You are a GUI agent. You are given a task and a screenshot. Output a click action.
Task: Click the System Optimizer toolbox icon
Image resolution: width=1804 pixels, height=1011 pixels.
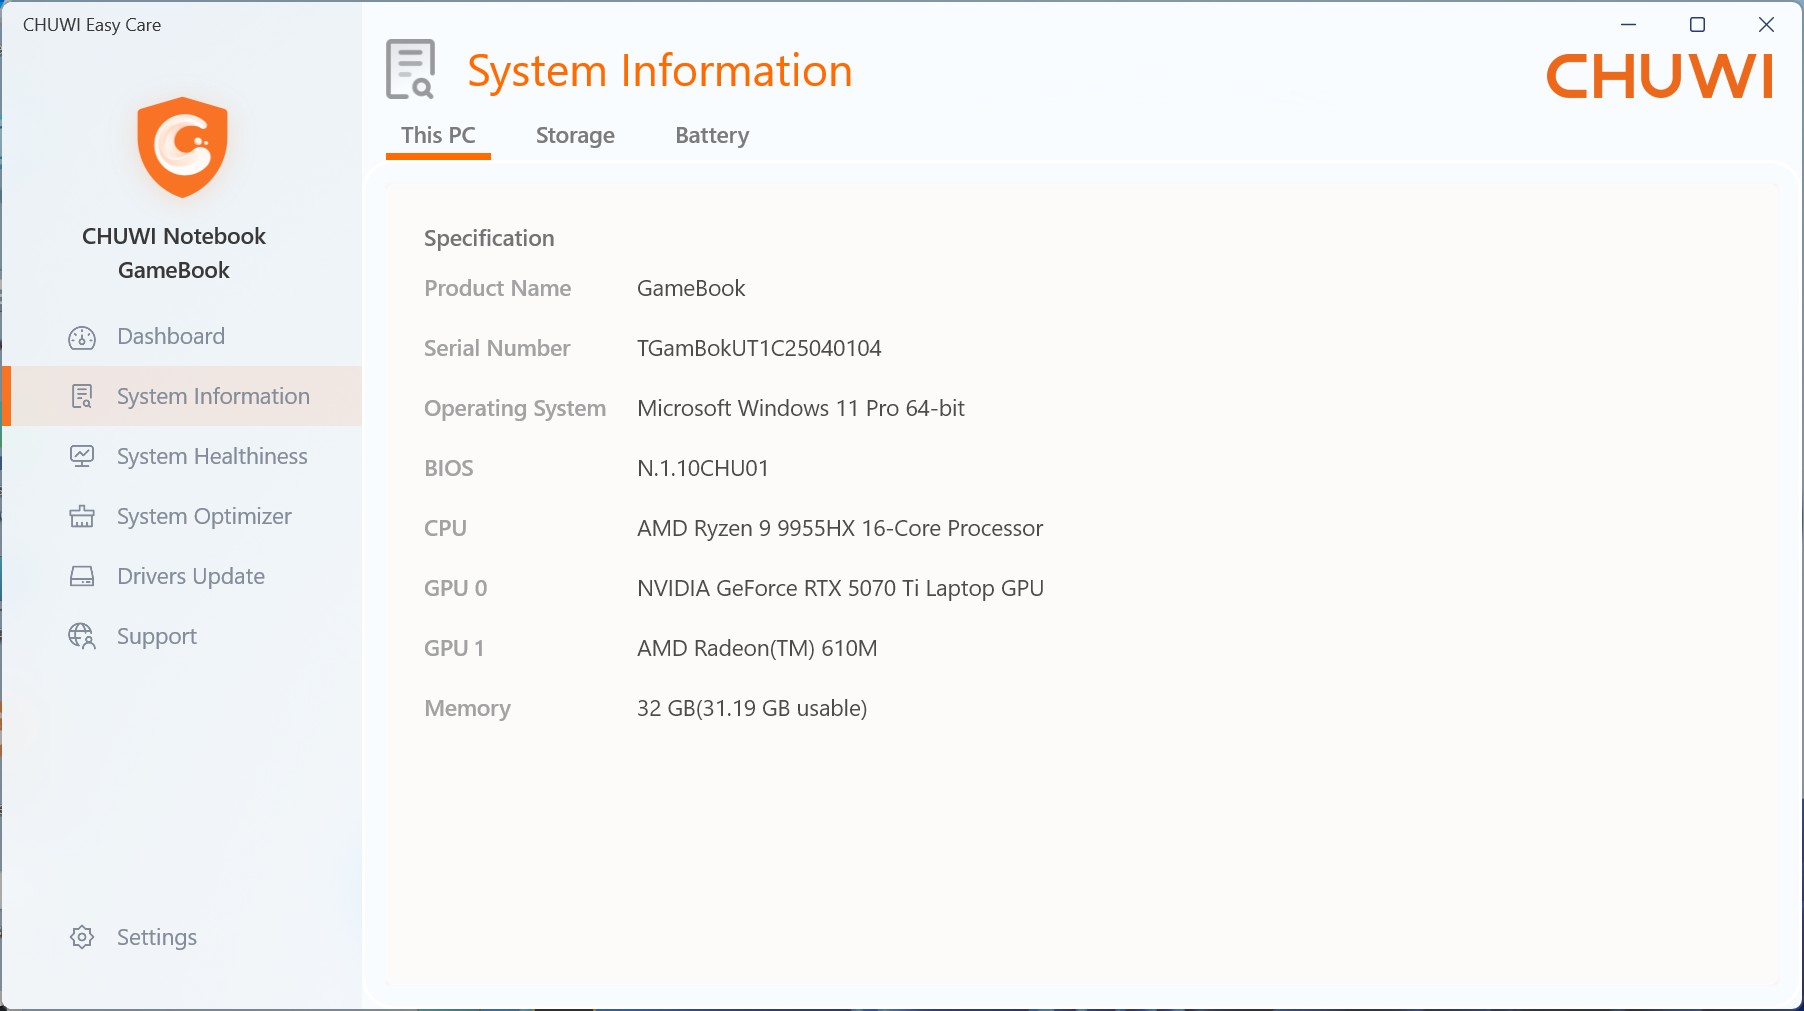(82, 517)
